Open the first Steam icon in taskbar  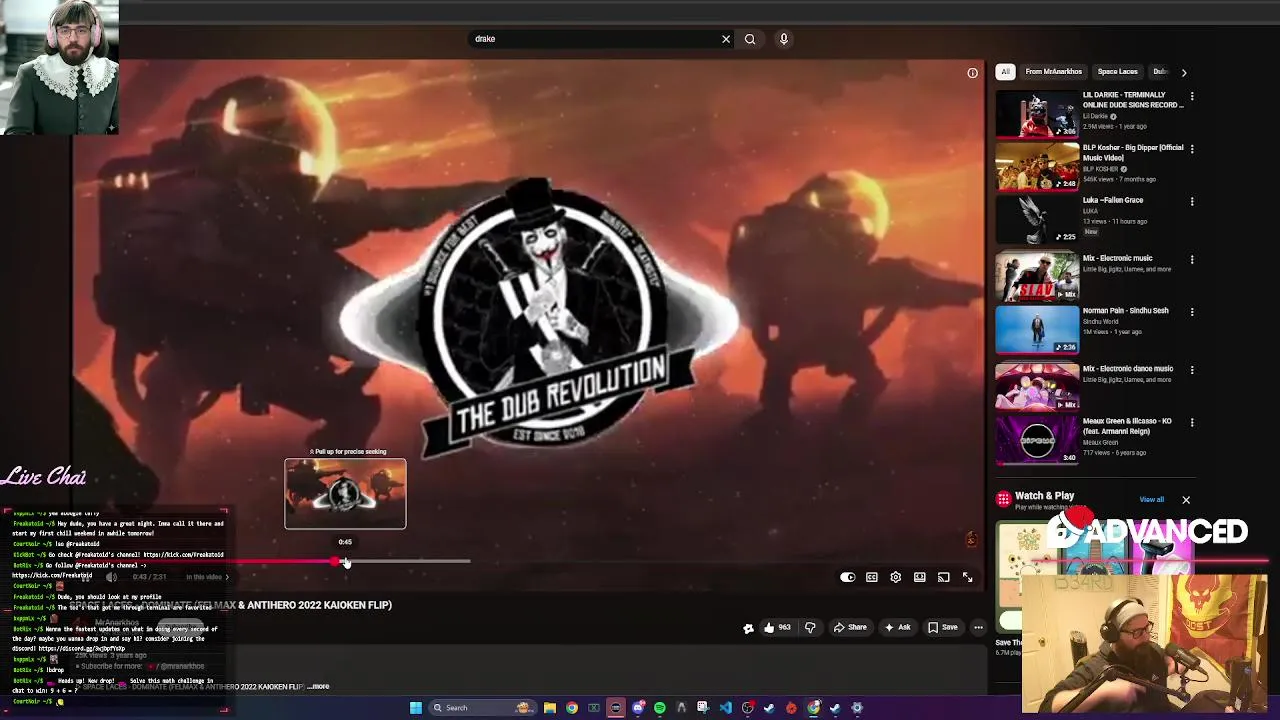[x=769, y=708]
